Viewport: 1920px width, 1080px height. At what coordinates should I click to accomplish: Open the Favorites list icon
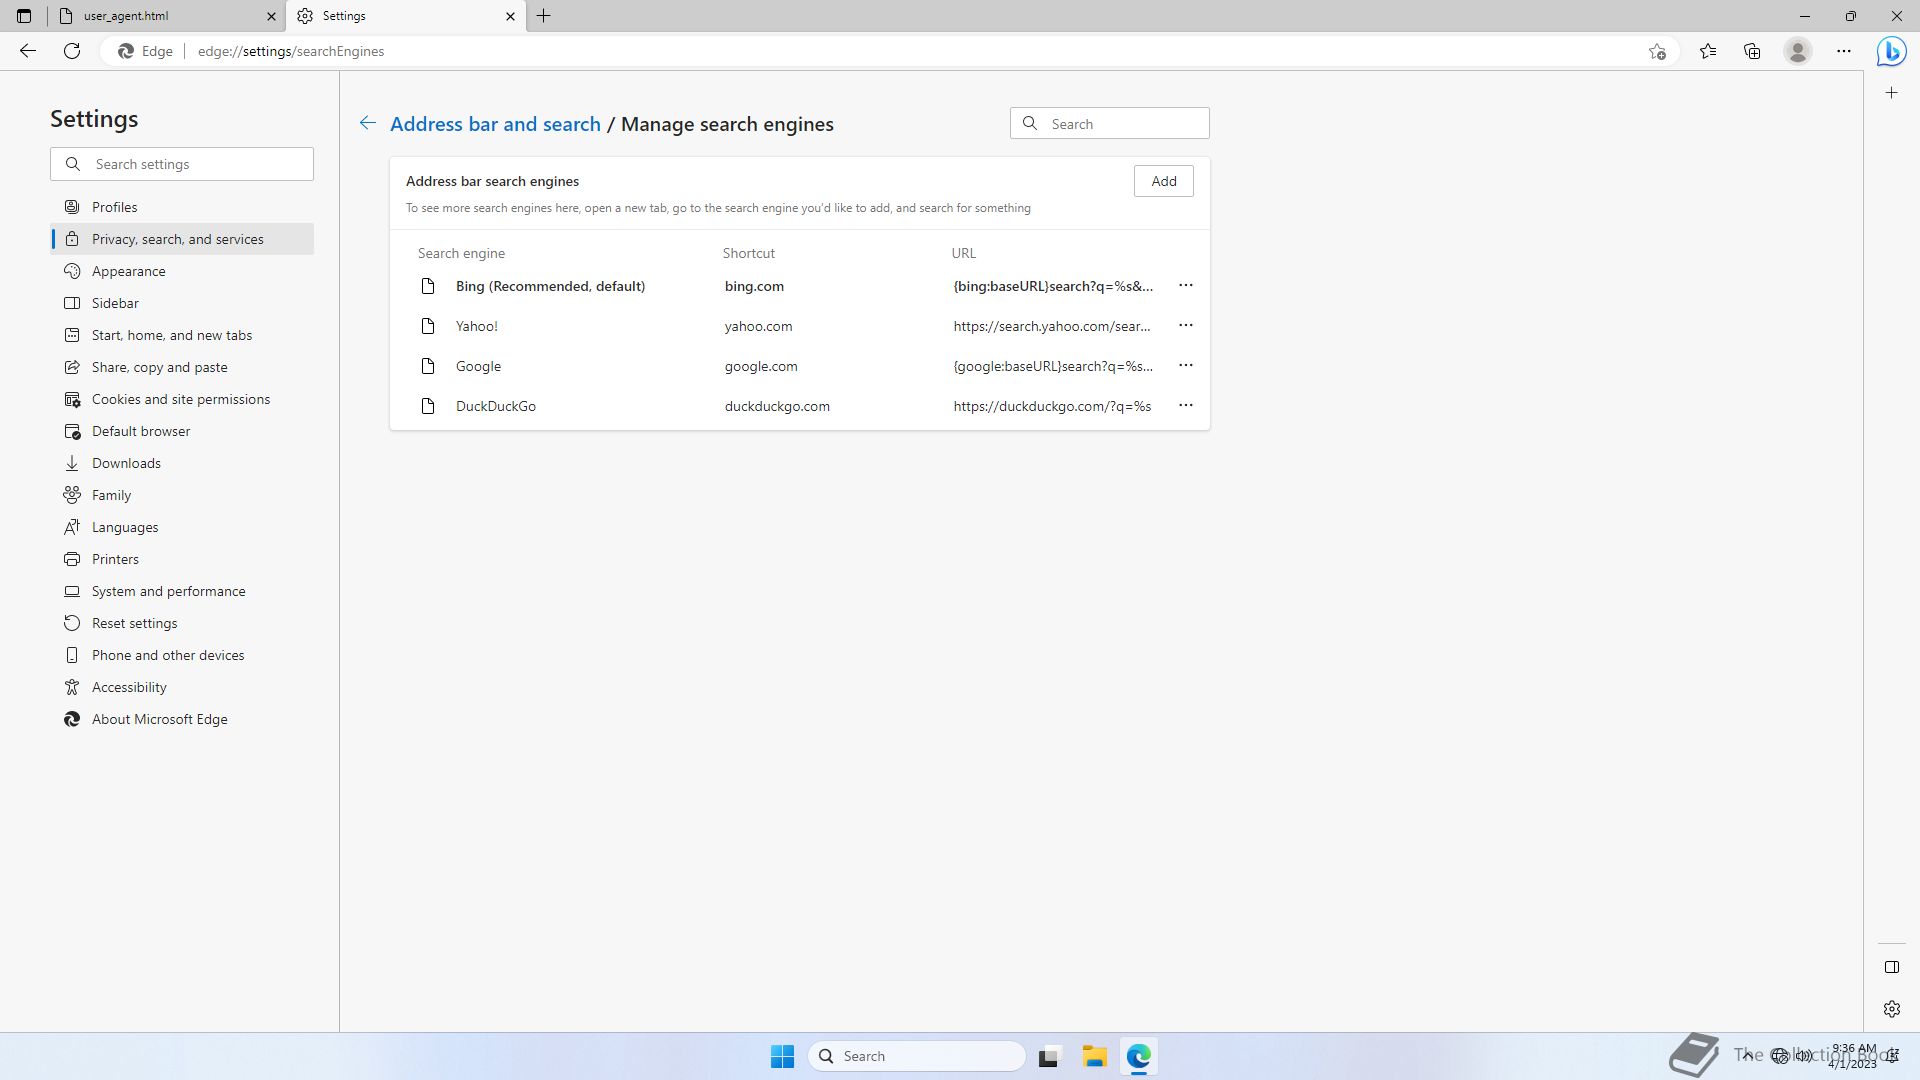[1708, 51]
